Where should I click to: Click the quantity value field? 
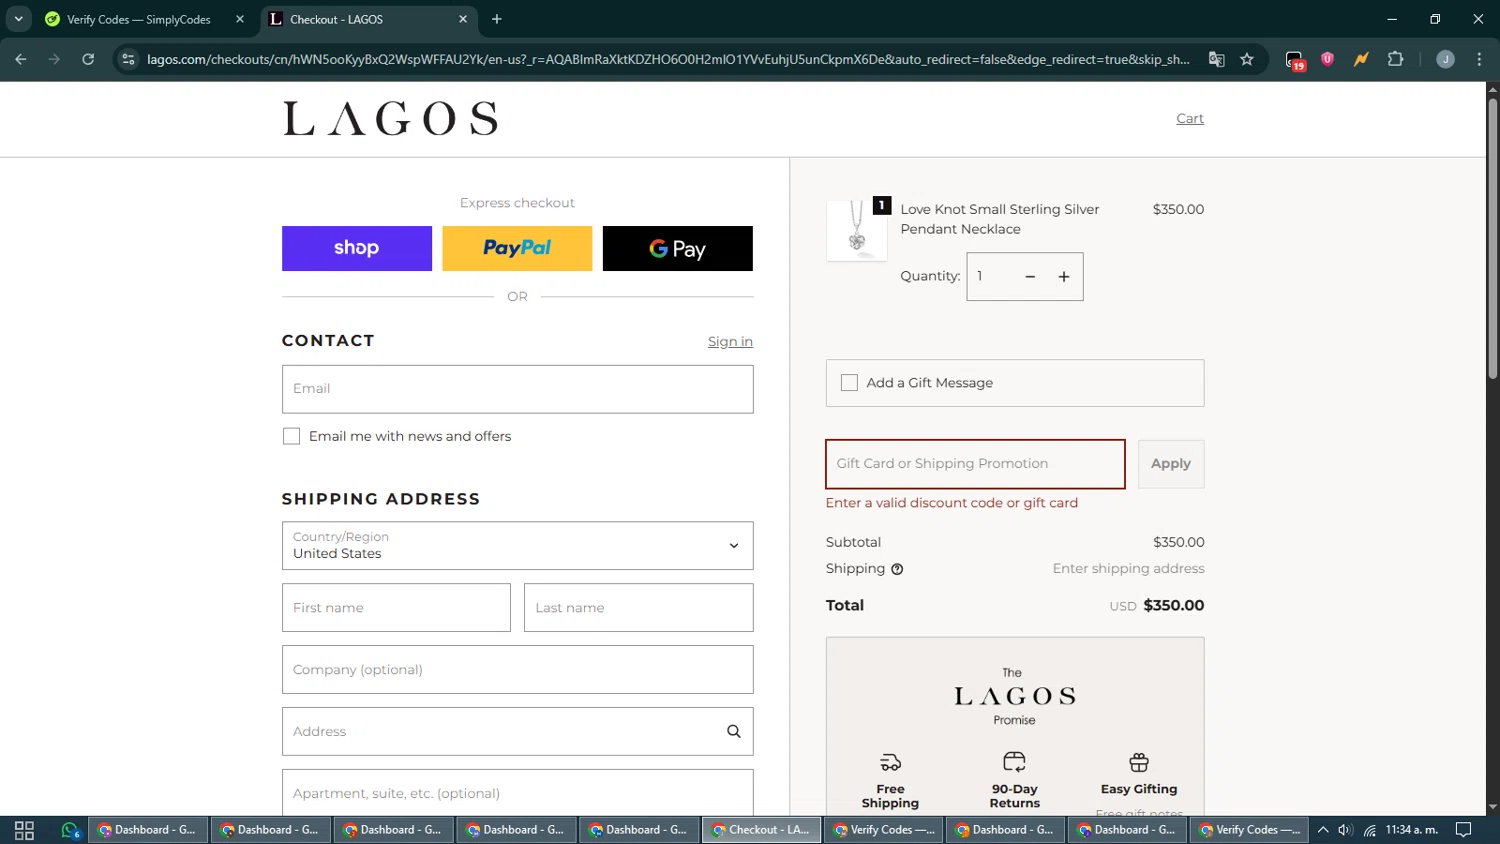[x=991, y=277]
